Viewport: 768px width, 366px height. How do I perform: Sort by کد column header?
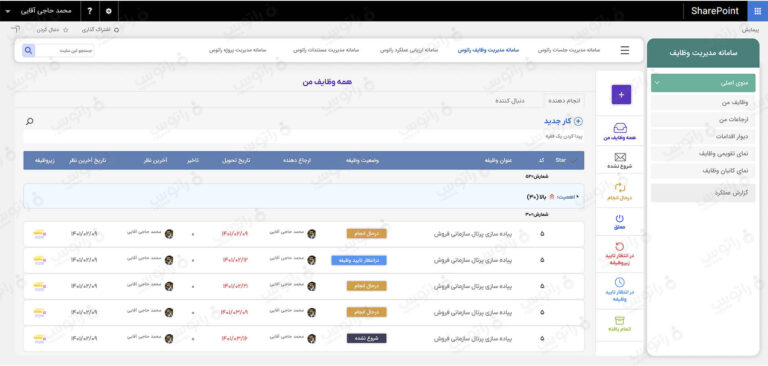[x=541, y=160]
